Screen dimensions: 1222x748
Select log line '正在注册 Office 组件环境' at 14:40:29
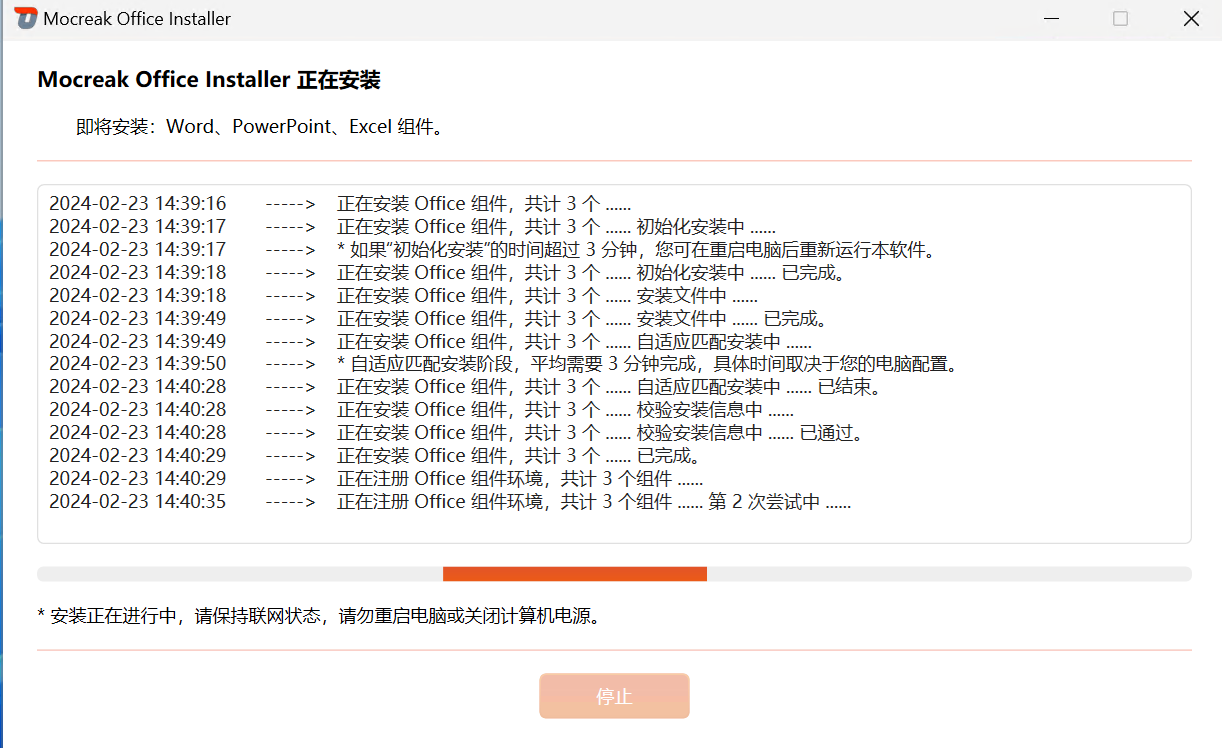376,480
